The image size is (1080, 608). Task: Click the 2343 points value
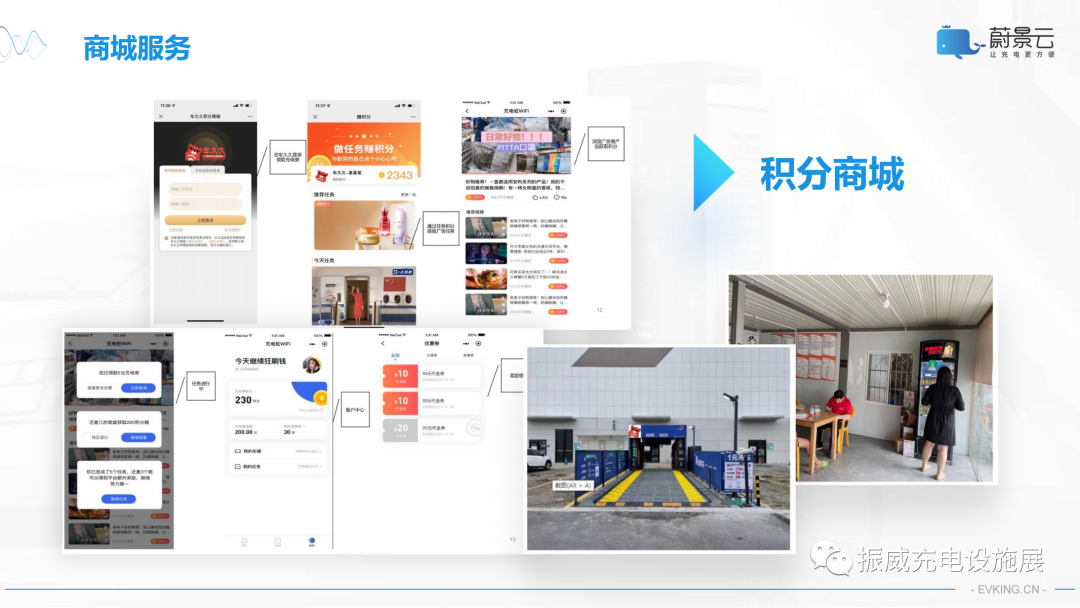tap(399, 176)
